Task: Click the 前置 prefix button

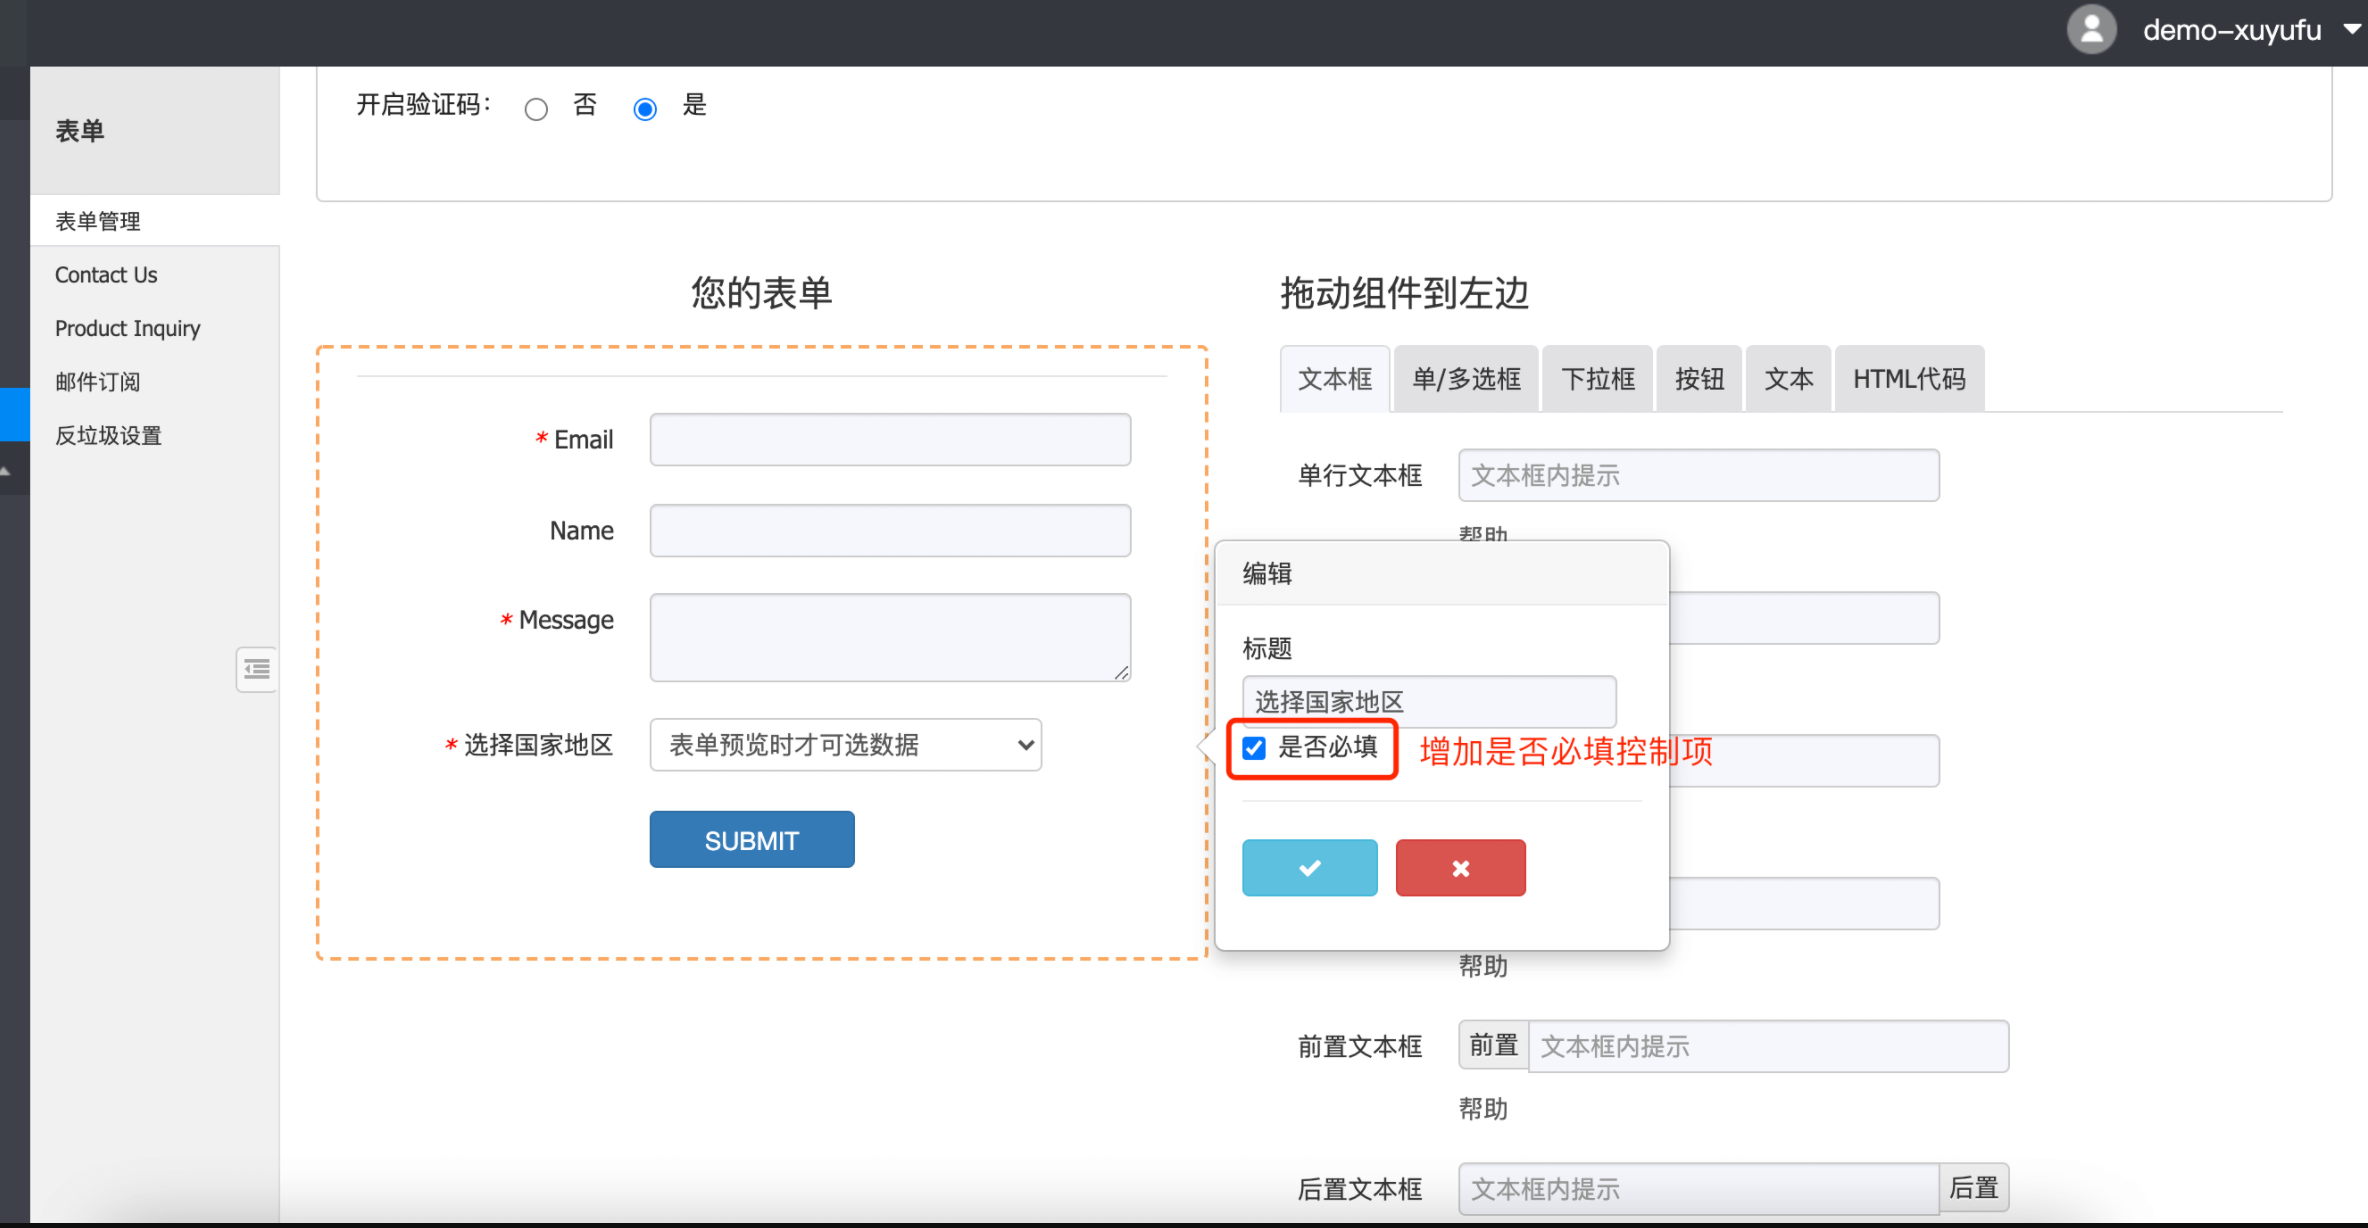Action: [1492, 1045]
